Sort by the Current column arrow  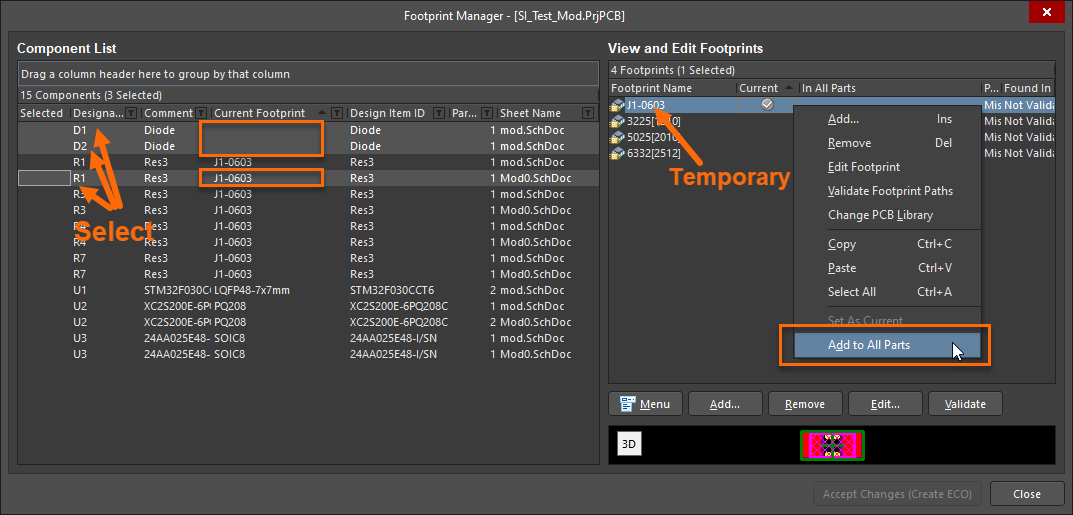pyautogui.click(x=788, y=88)
